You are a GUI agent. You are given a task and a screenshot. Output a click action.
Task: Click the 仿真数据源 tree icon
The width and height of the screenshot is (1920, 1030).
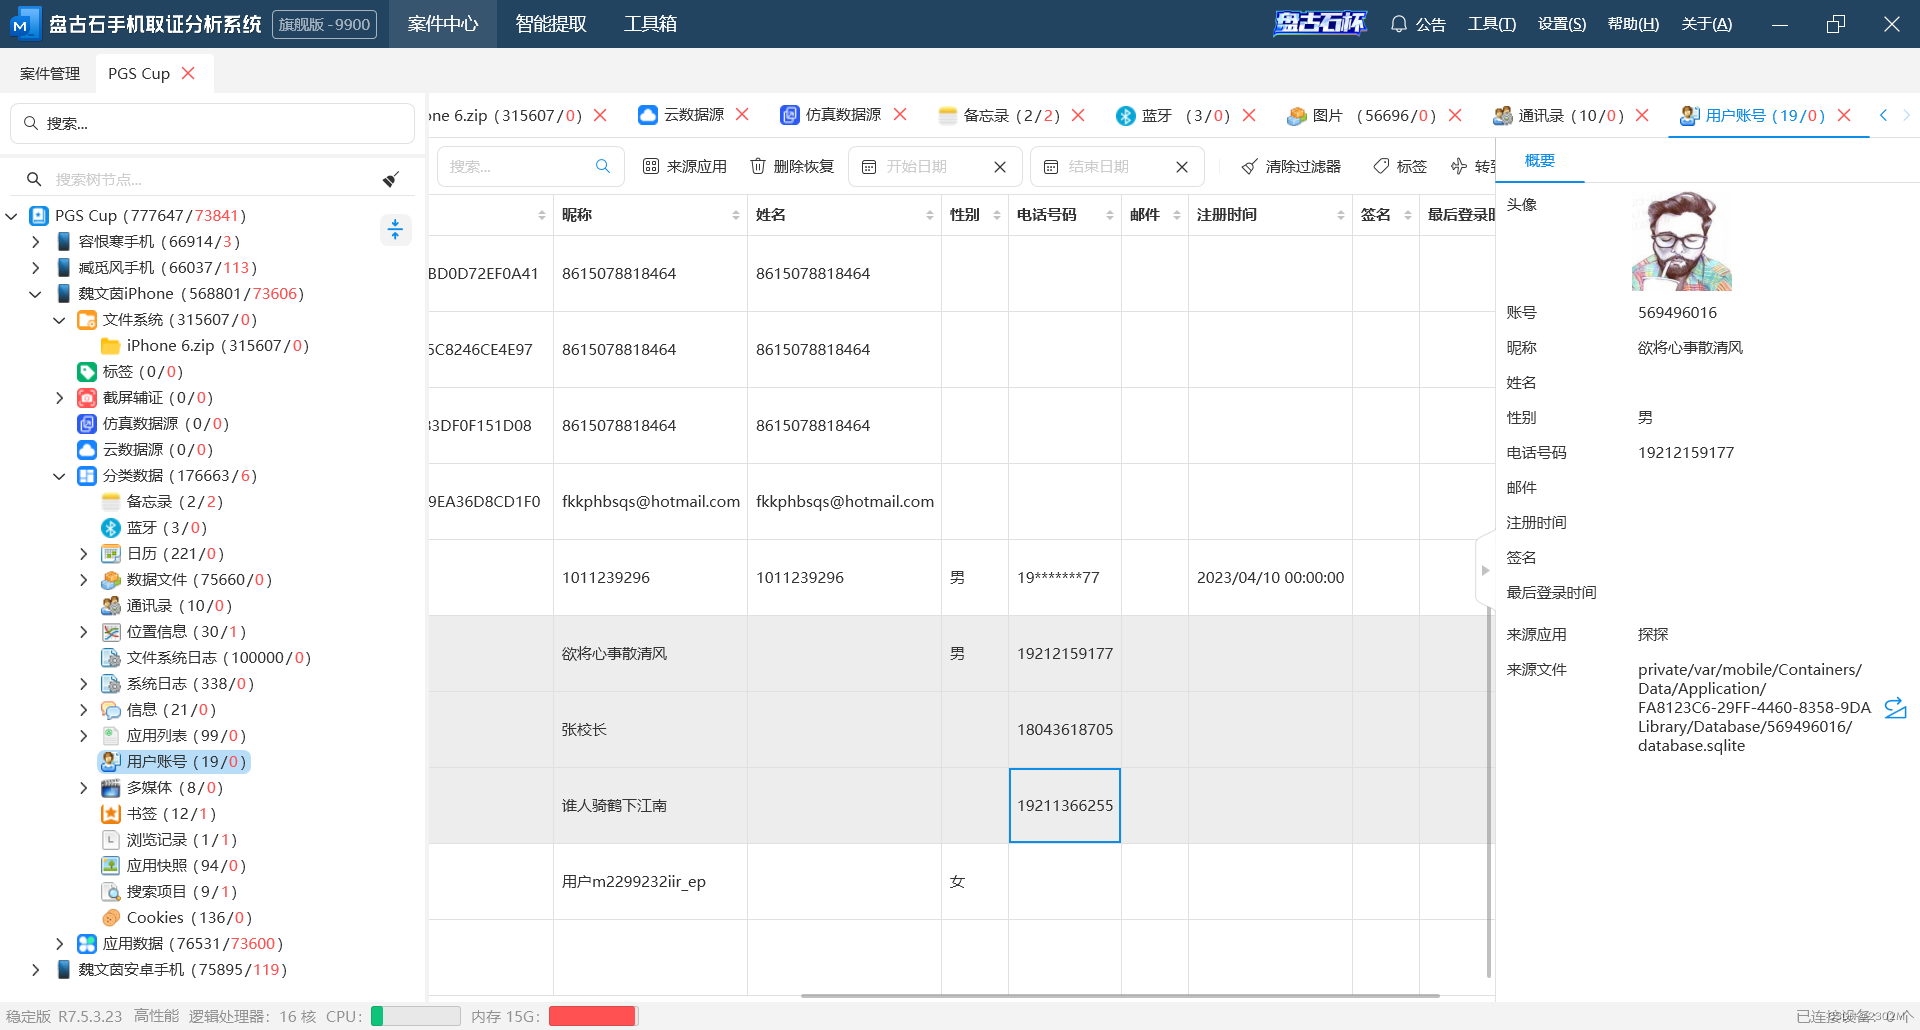click(x=87, y=423)
